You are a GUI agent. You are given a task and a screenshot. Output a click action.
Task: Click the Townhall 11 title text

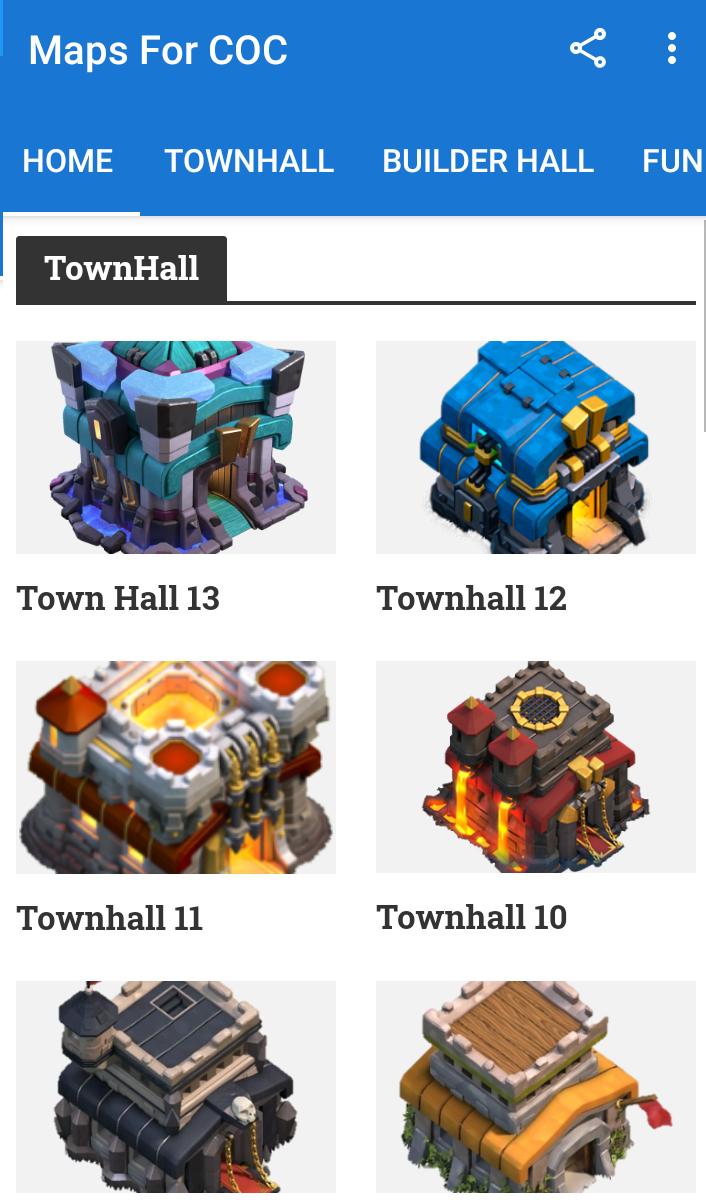coord(110,918)
